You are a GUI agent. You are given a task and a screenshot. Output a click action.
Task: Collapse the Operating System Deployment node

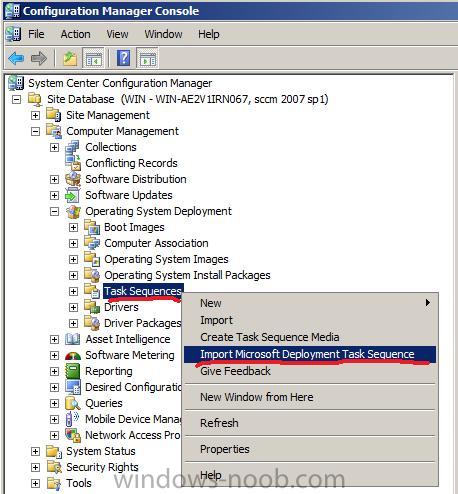[54, 211]
